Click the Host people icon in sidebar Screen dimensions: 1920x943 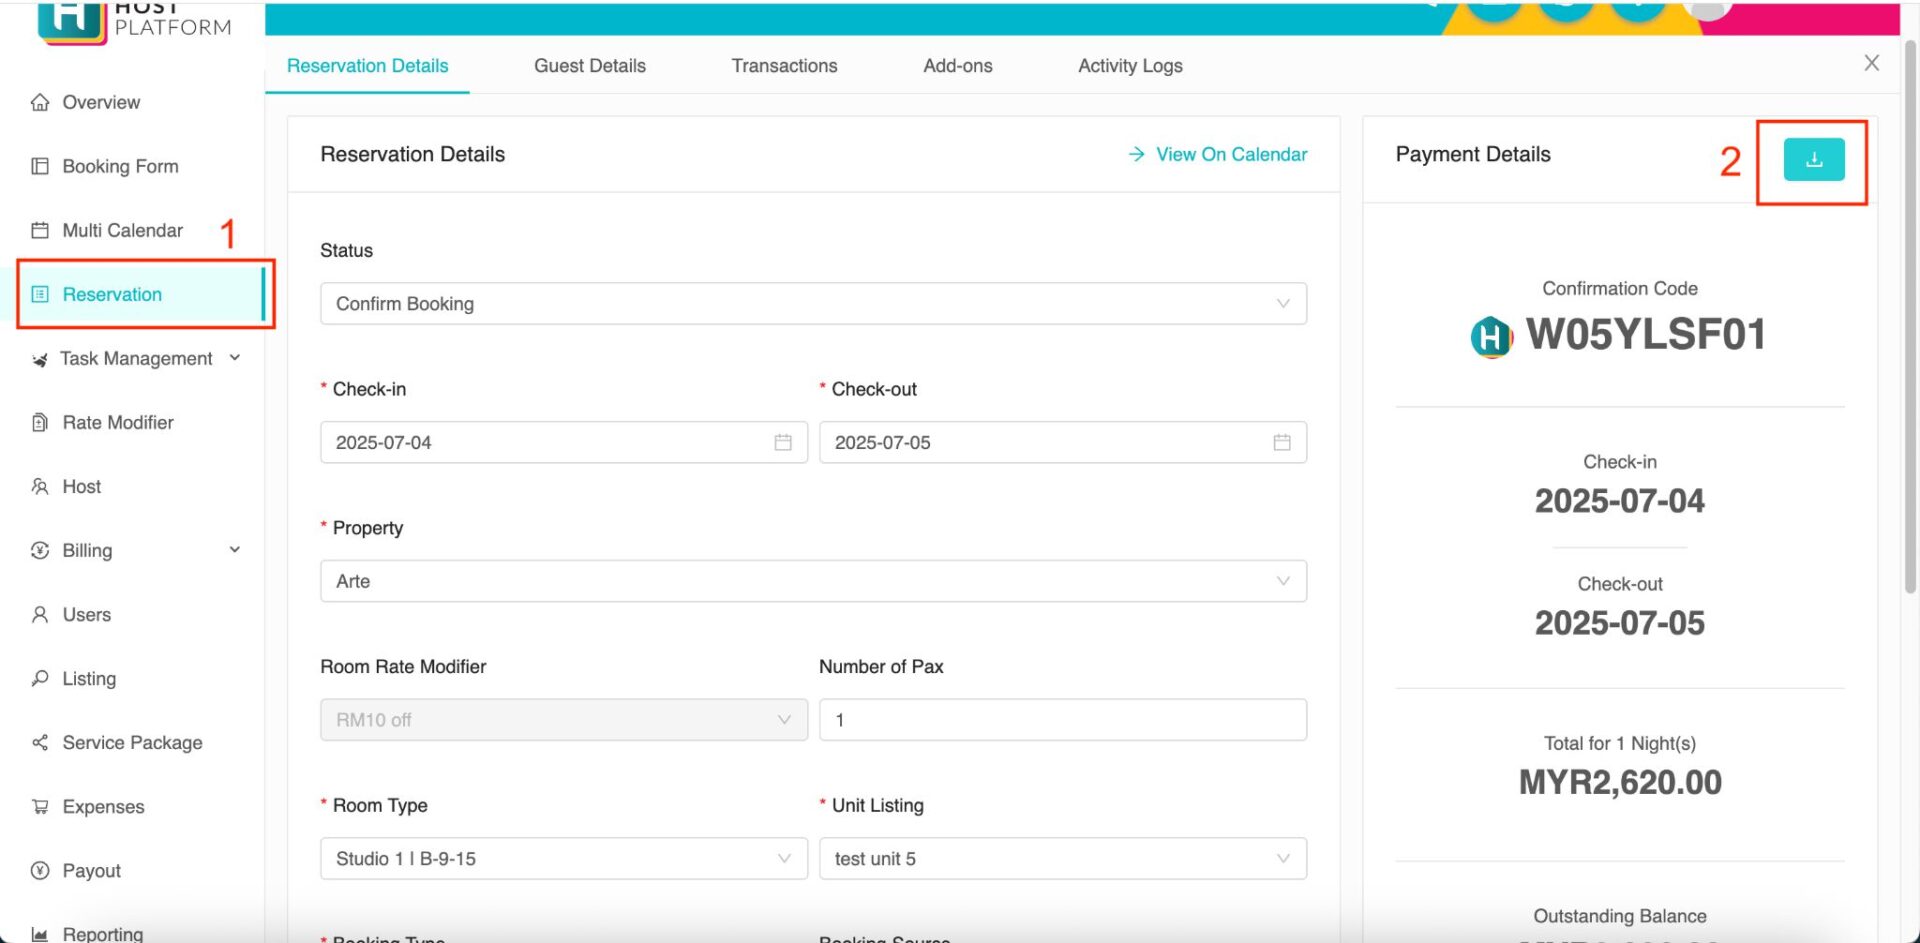coord(40,486)
